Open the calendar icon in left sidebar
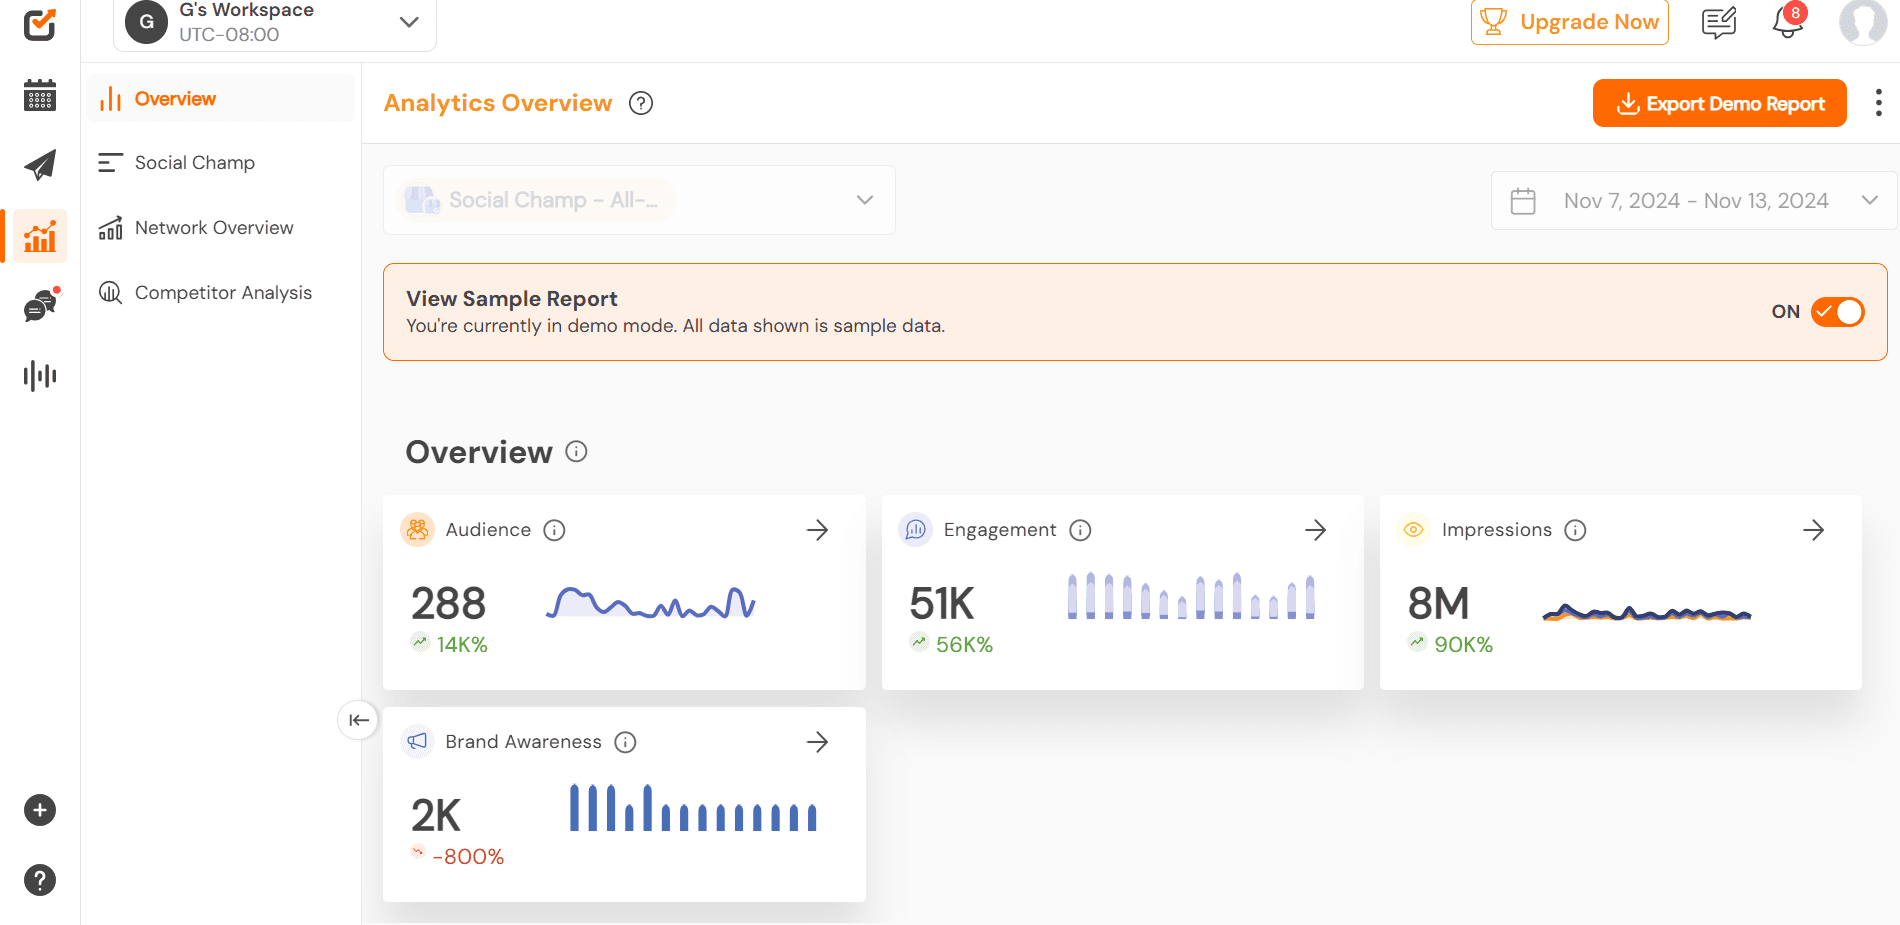Image resolution: width=1900 pixels, height=925 pixels. click(x=40, y=96)
